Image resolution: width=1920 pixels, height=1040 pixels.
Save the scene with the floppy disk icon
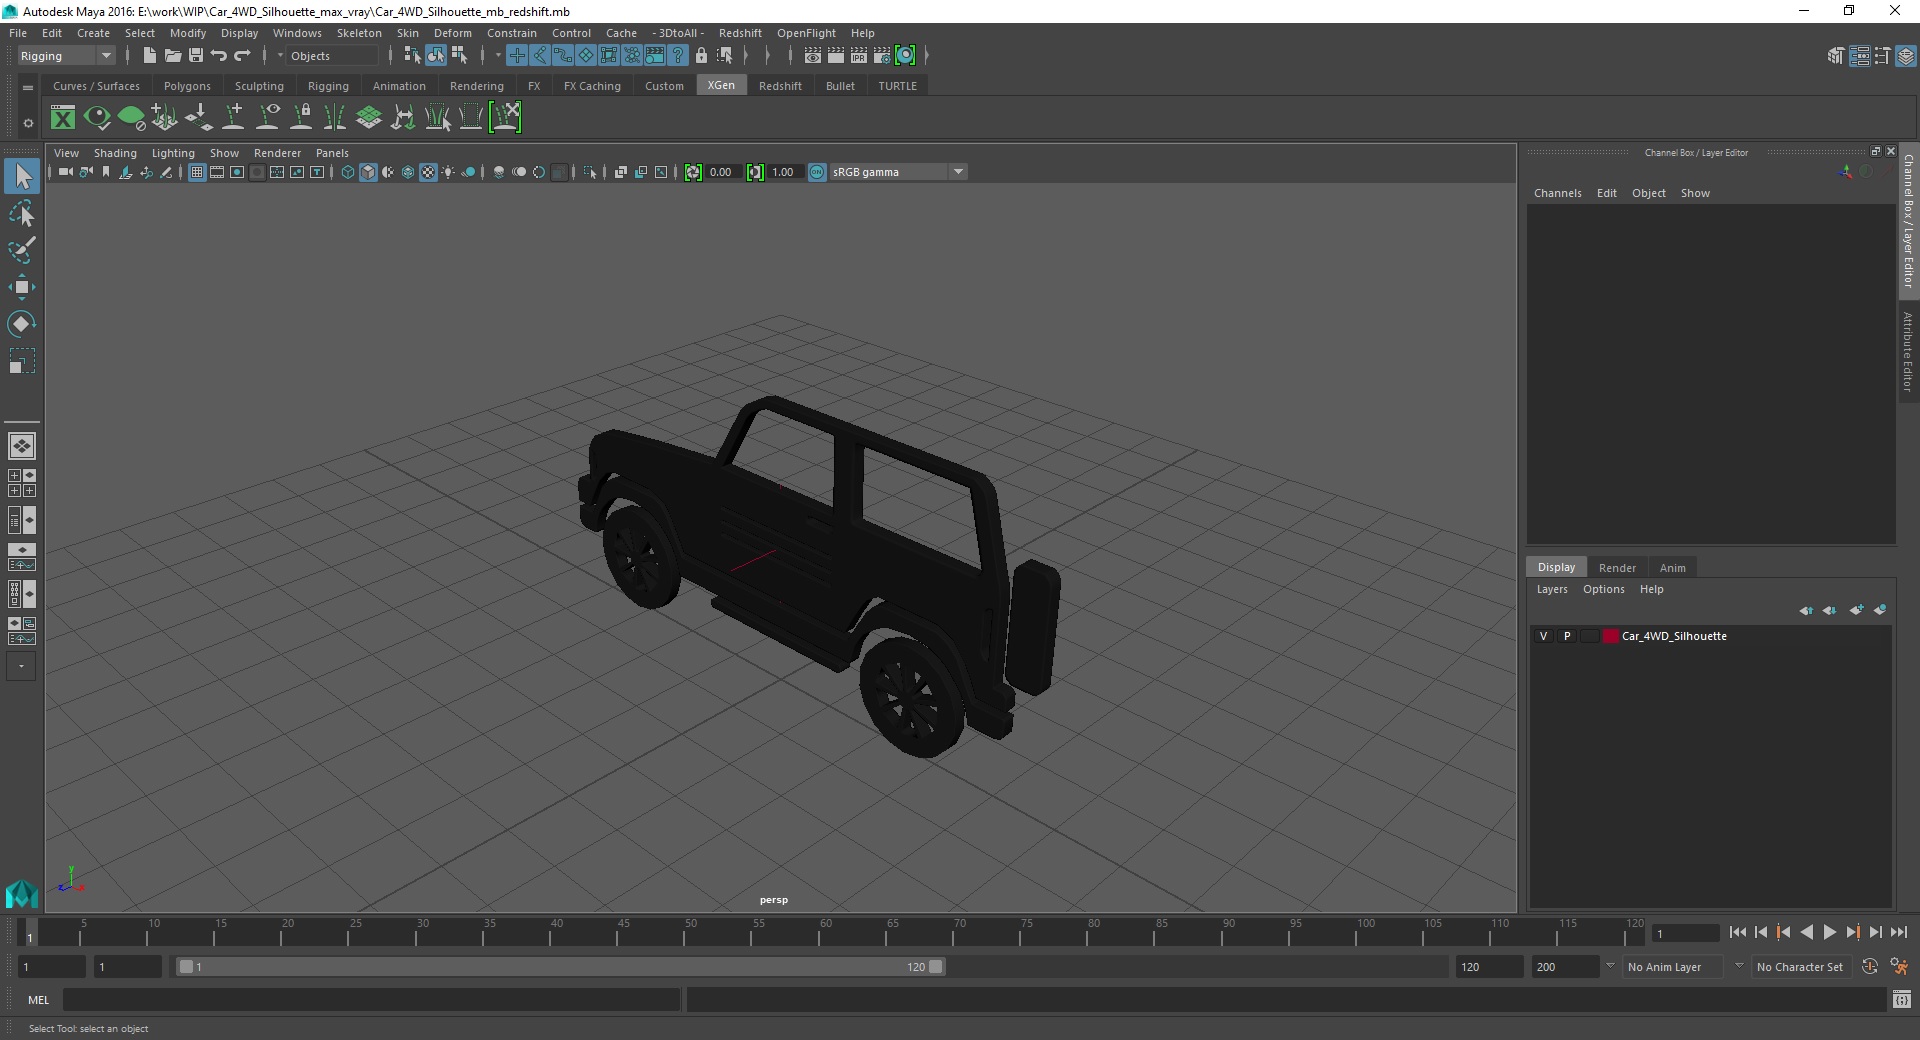[x=196, y=56]
